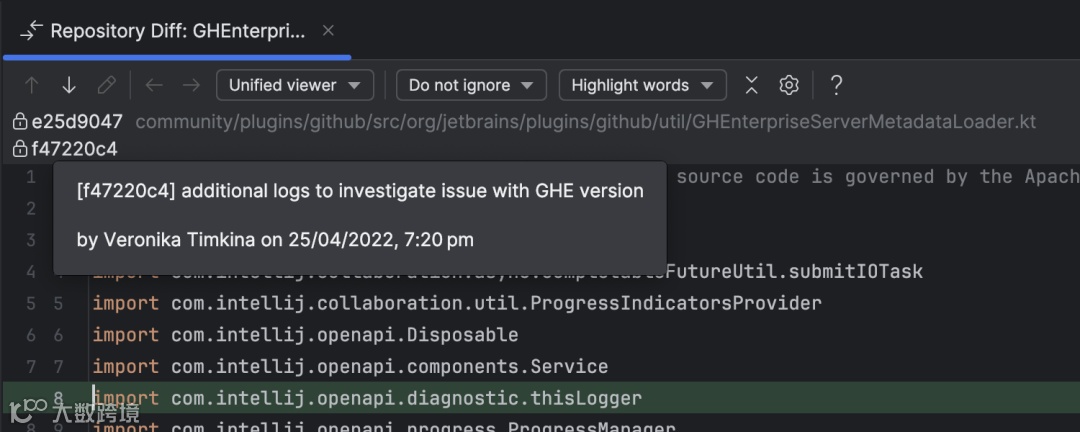Image resolution: width=1080 pixels, height=432 pixels.
Task: Open diff settings gear icon
Action: coord(789,85)
